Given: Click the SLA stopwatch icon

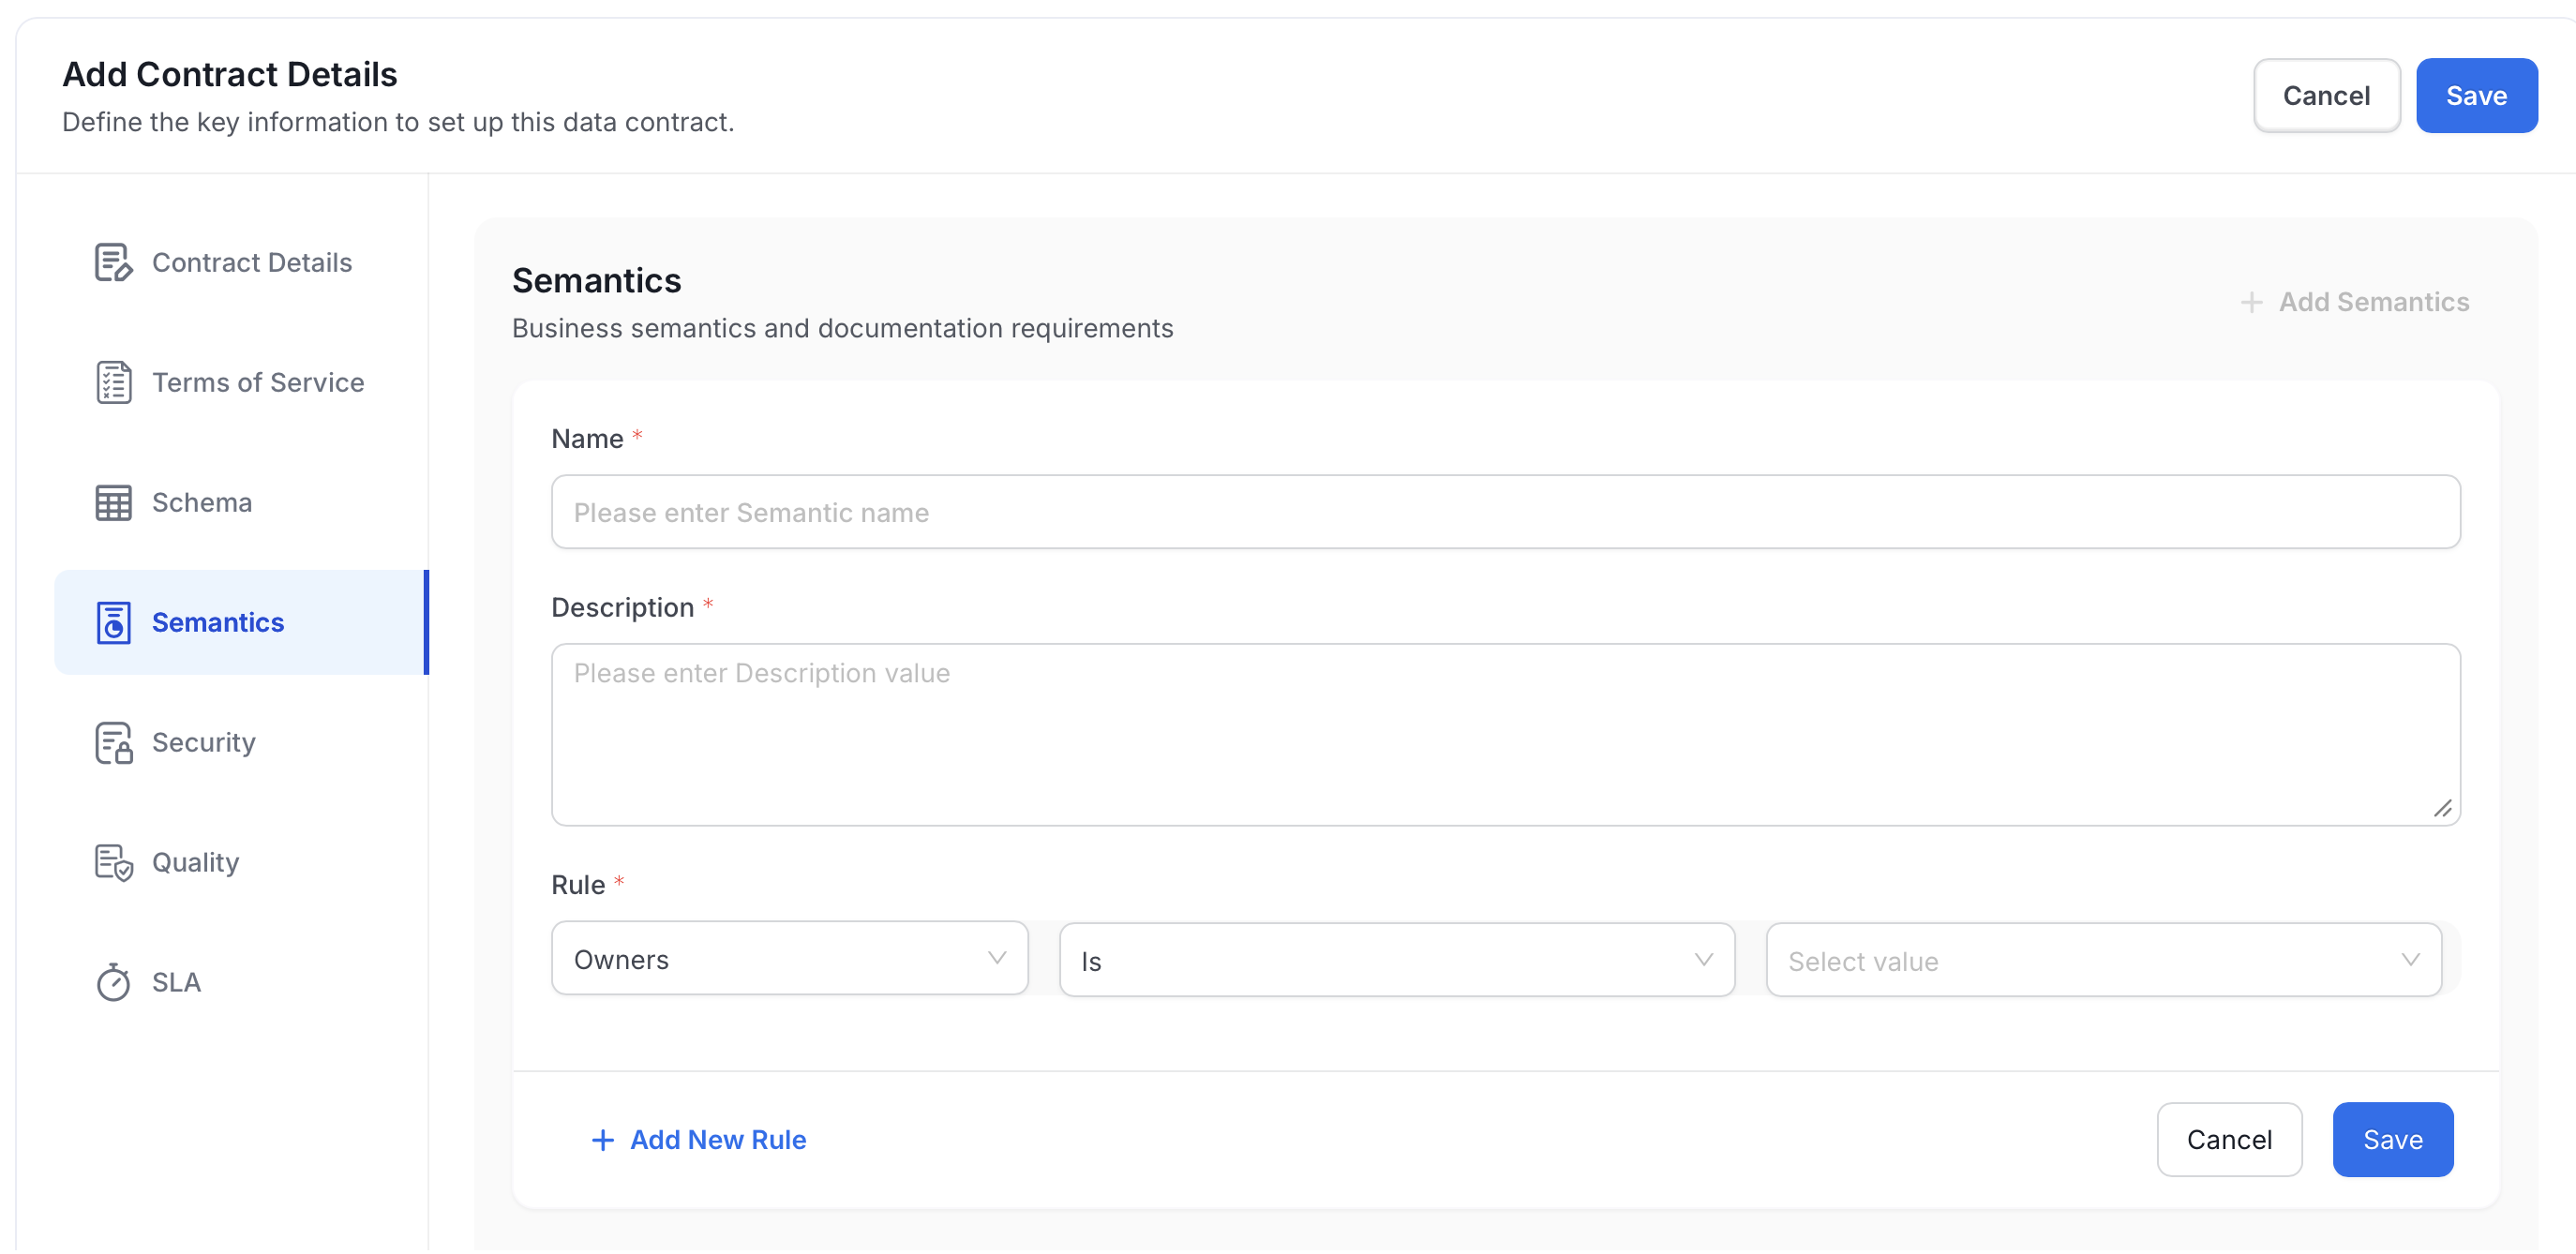Looking at the screenshot, I should [113, 983].
